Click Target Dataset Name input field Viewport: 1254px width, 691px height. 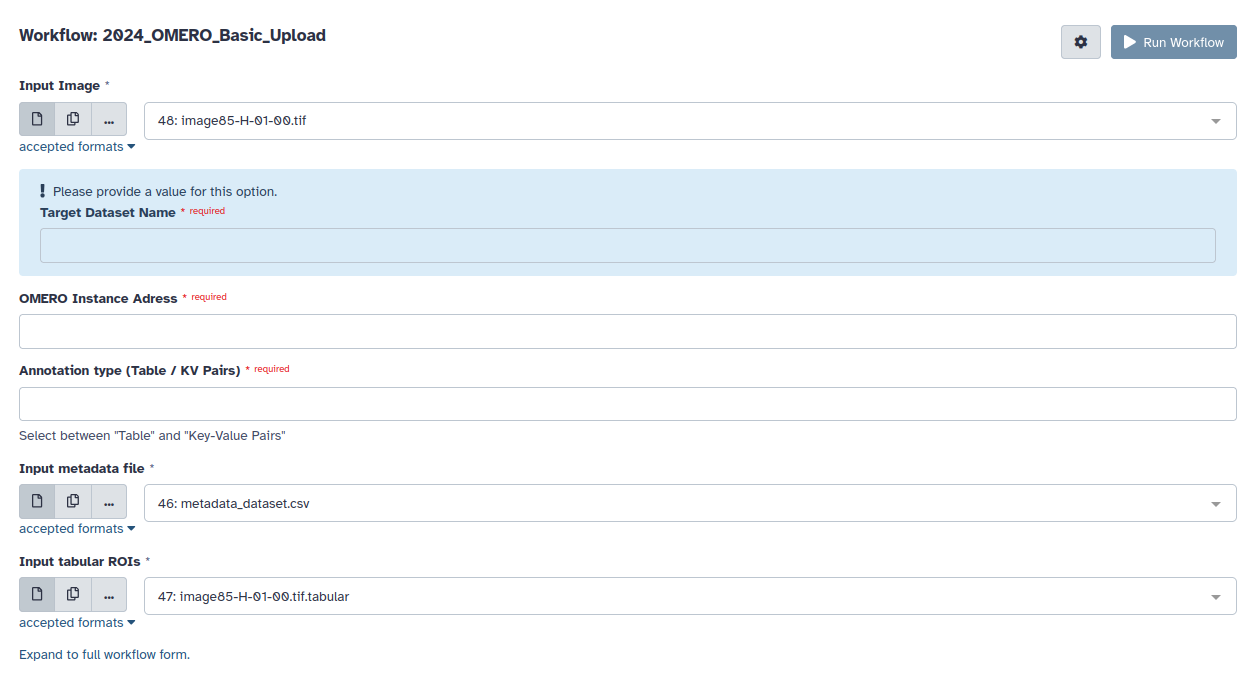[x=628, y=245]
